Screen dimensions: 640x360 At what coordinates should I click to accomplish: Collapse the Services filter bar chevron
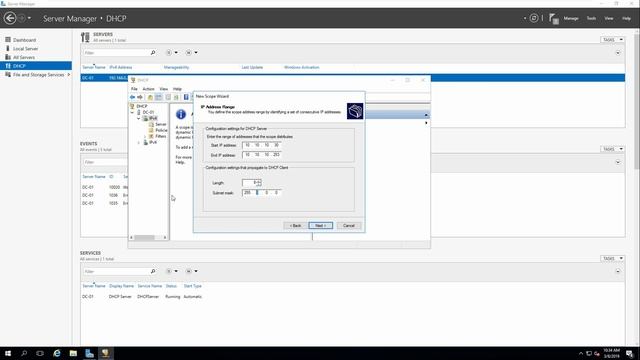[x=618, y=271]
